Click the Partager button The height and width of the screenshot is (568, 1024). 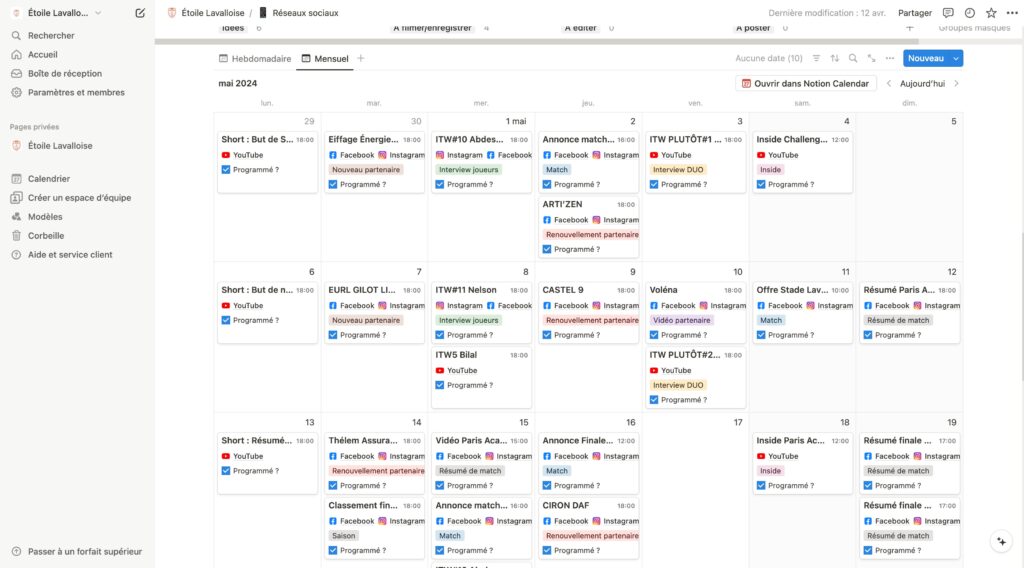(x=914, y=13)
